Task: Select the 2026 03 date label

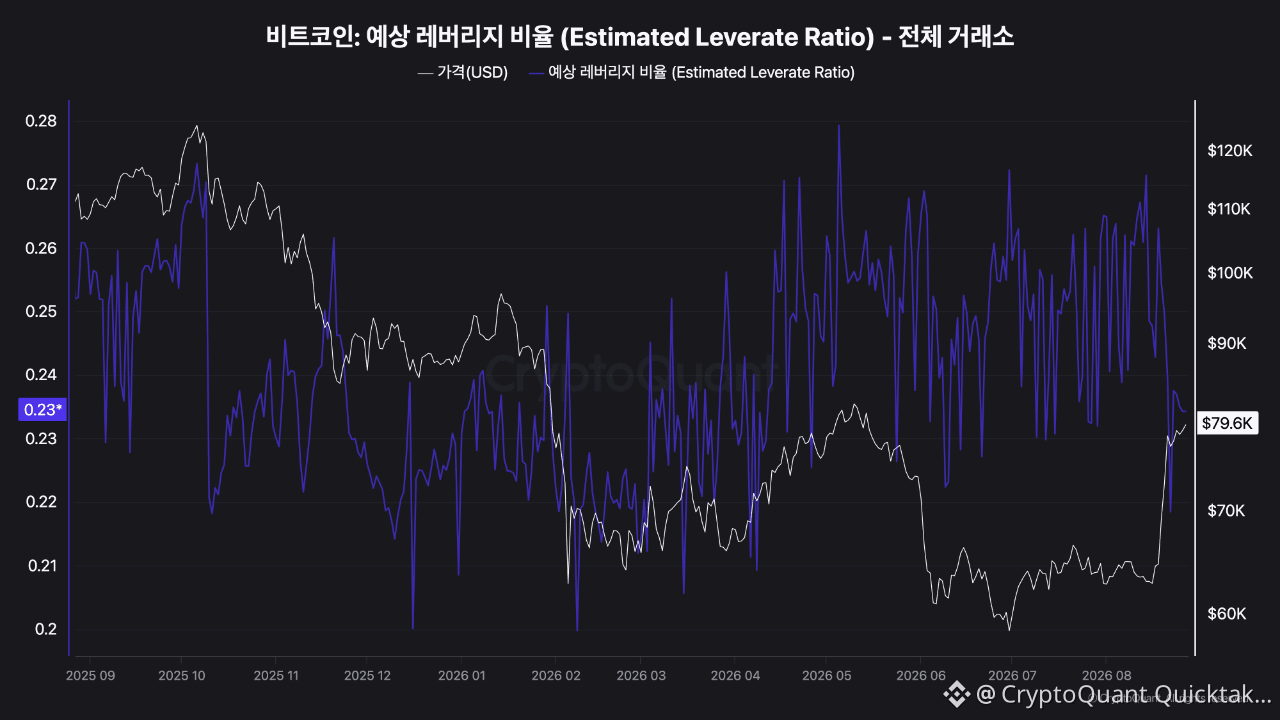Action: click(641, 676)
